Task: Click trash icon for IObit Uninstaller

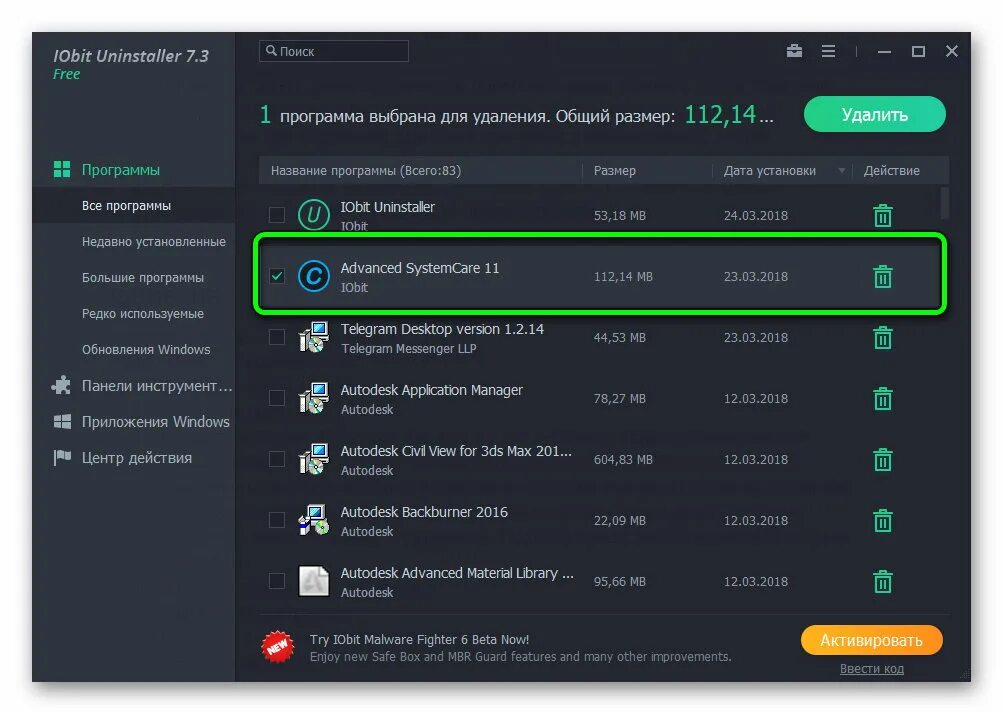Action: click(883, 216)
